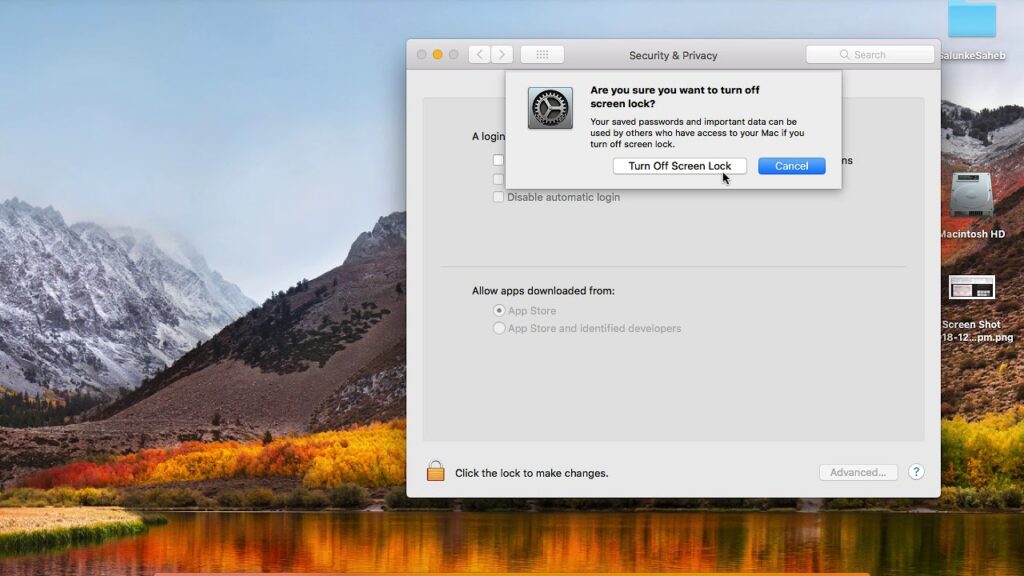Click the lock icon to make changes
Screen dimensions: 1024x576
[x=435, y=469]
